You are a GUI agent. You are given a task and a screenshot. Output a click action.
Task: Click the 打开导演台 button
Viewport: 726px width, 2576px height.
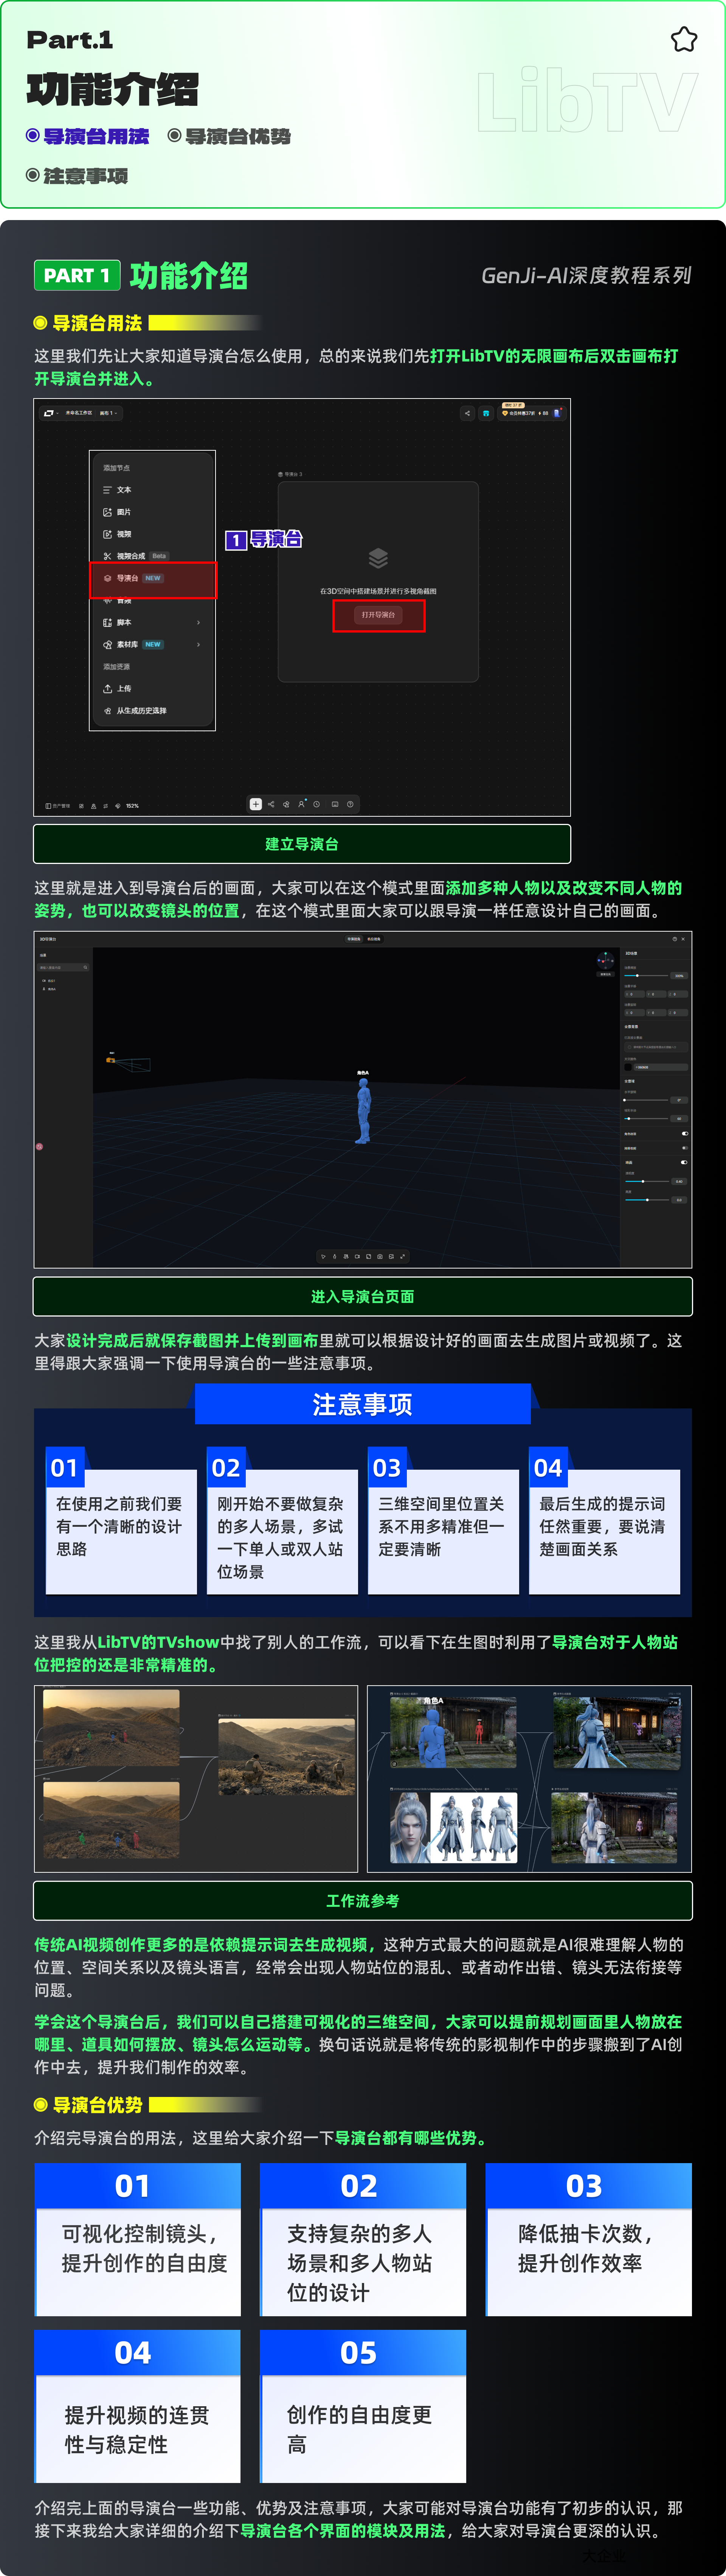pos(378,615)
